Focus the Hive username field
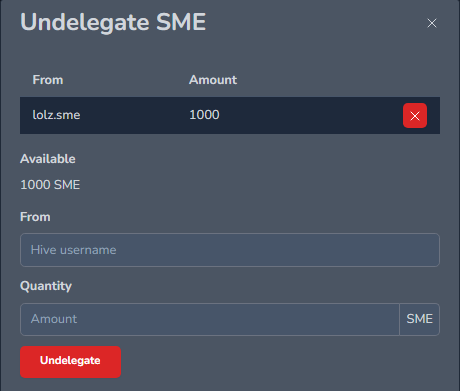 (x=230, y=250)
